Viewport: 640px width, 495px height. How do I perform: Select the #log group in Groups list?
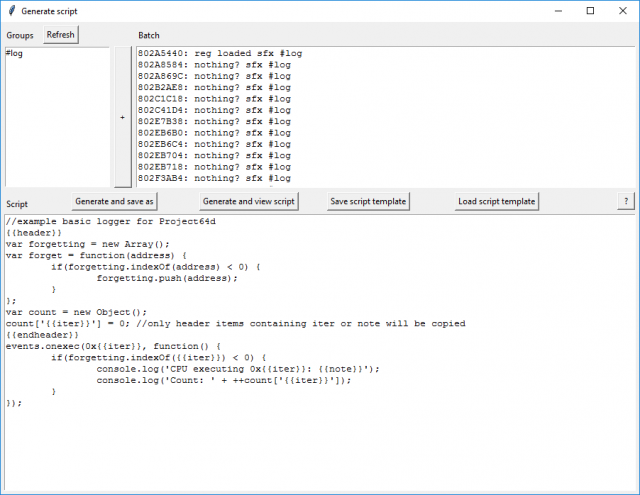click(x=15, y=53)
